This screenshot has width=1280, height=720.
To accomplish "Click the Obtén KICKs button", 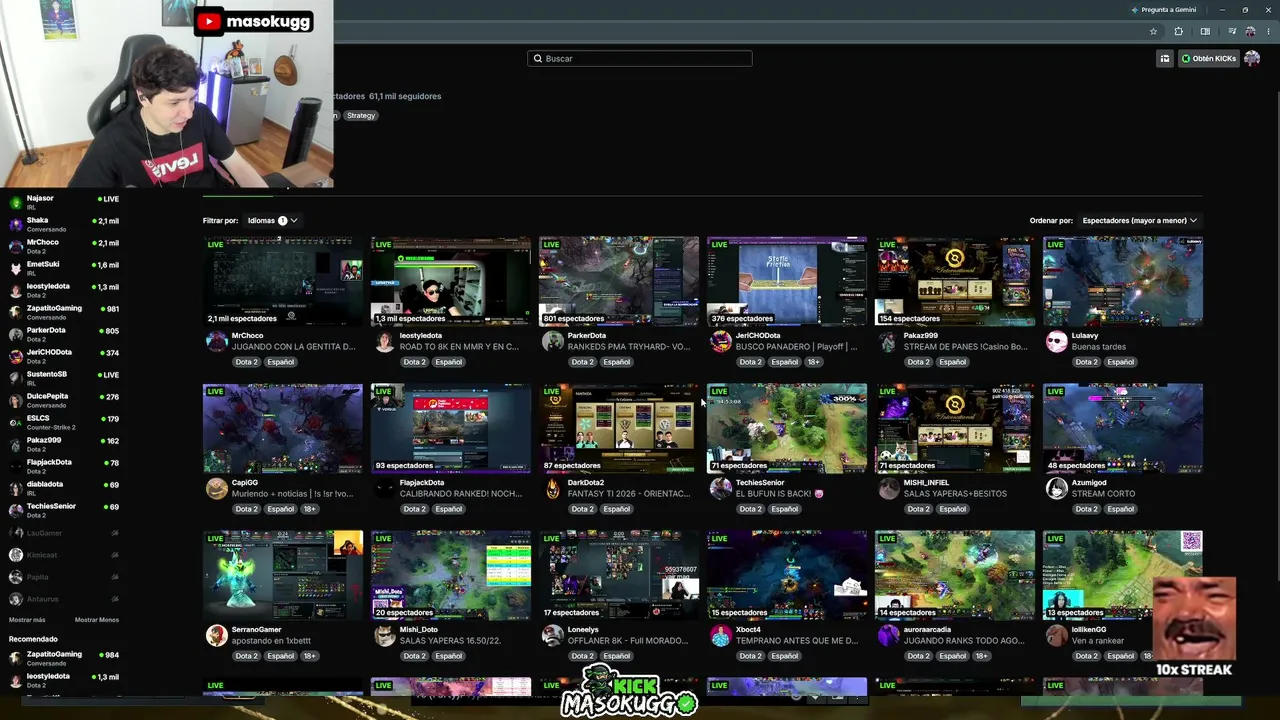I will click(1208, 59).
